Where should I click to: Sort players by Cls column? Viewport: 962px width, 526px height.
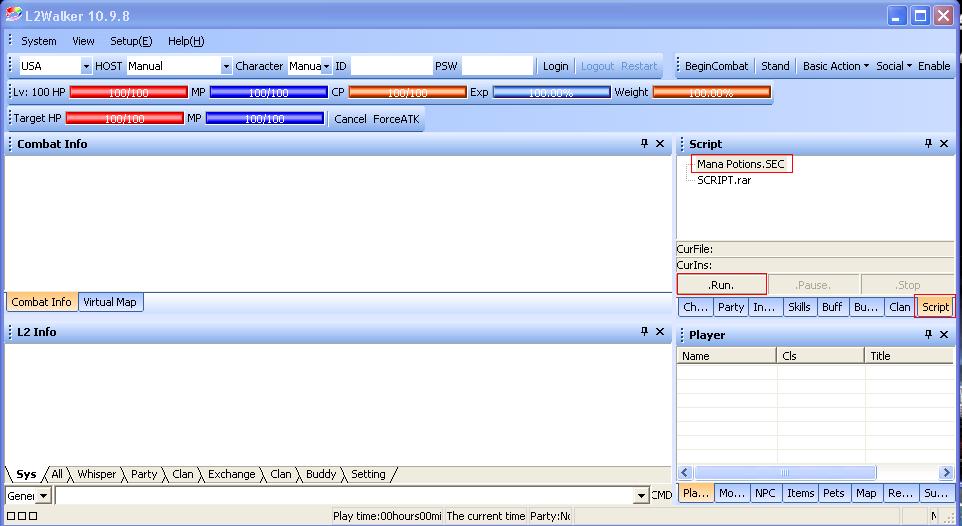(x=821, y=356)
